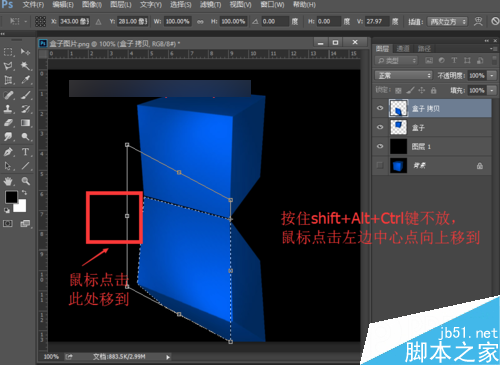Select the Pen tool

click(x=8, y=152)
